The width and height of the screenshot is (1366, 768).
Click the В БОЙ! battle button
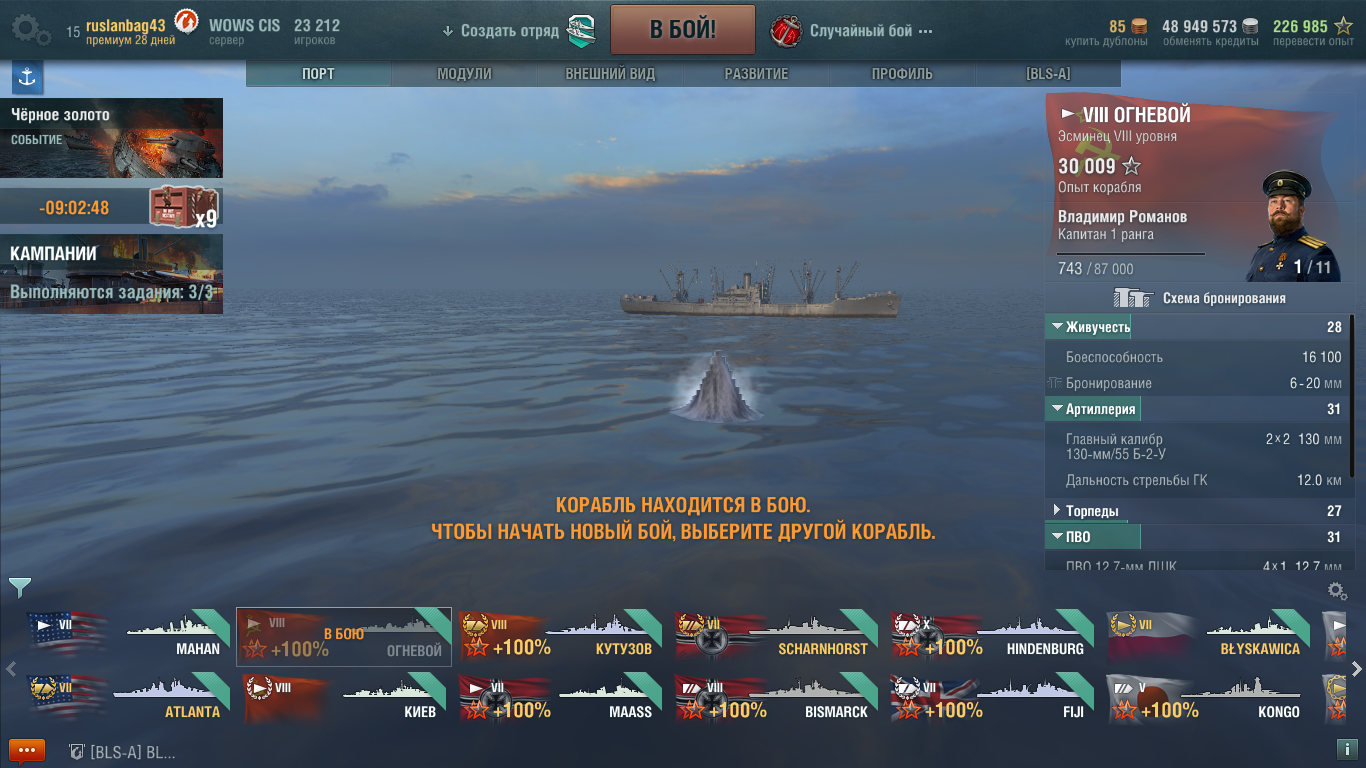(x=683, y=29)
